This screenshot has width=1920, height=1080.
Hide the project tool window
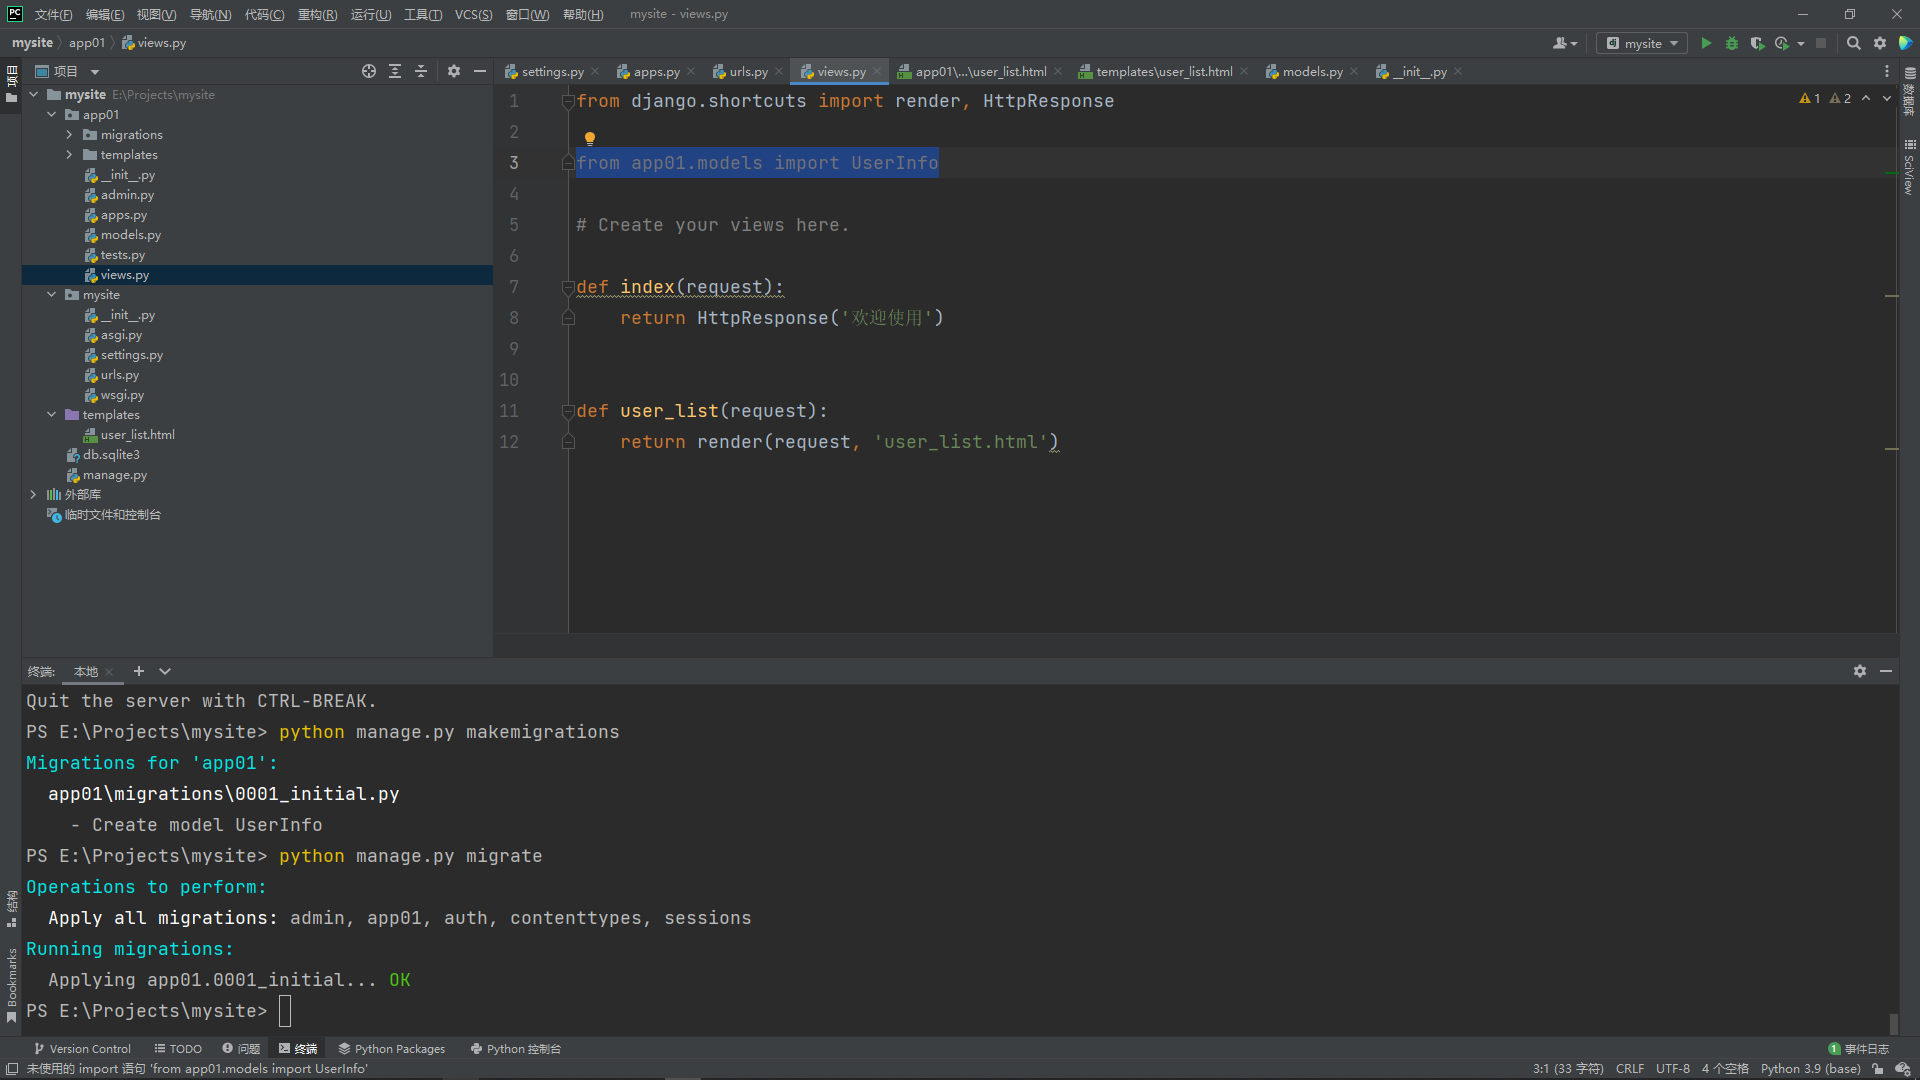pyautogui.click(x=480, y=71)
